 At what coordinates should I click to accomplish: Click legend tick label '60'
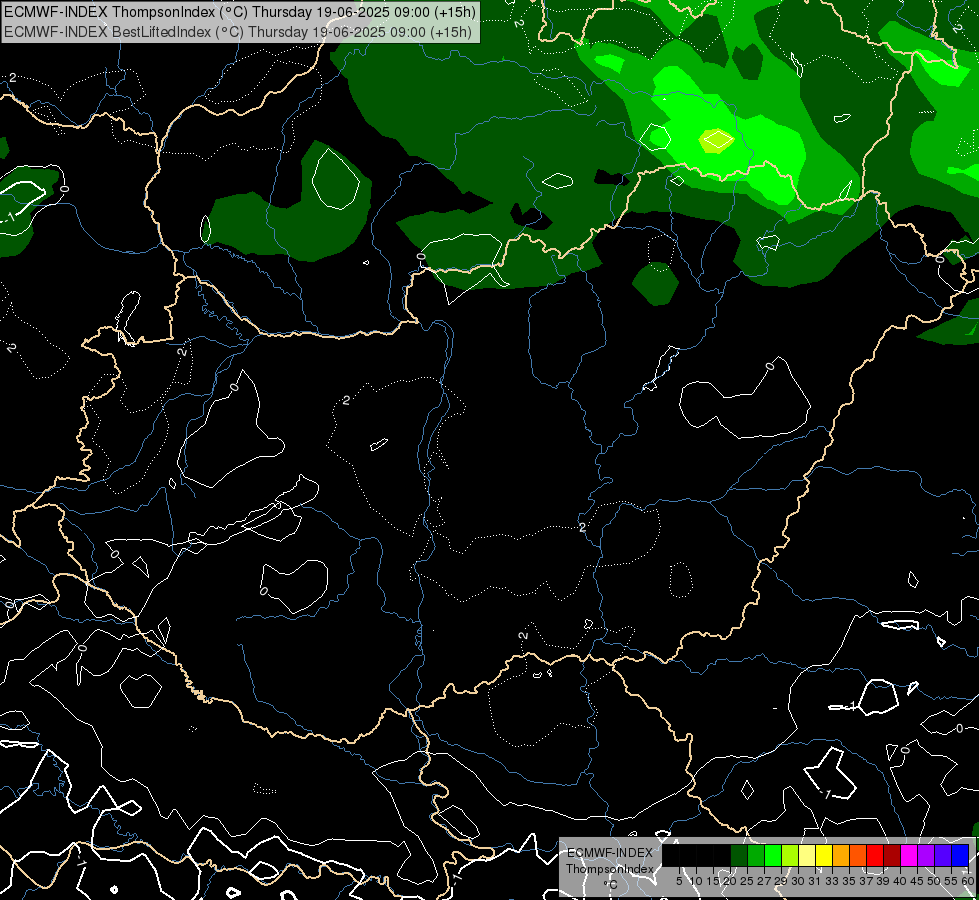pyautogui.click(x=968, y=881)
